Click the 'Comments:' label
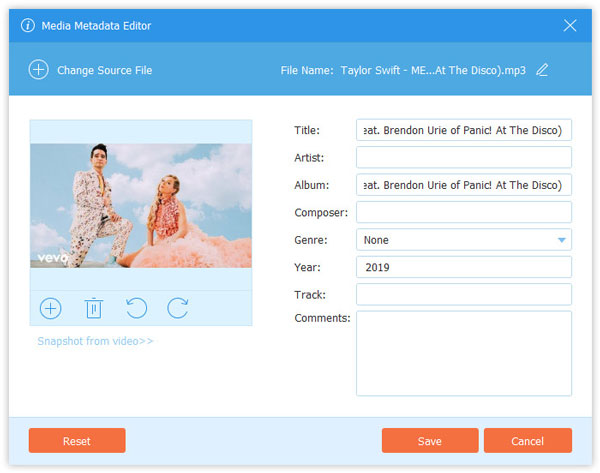This screenshot has height=473, width=600. [x=322, y=318]
